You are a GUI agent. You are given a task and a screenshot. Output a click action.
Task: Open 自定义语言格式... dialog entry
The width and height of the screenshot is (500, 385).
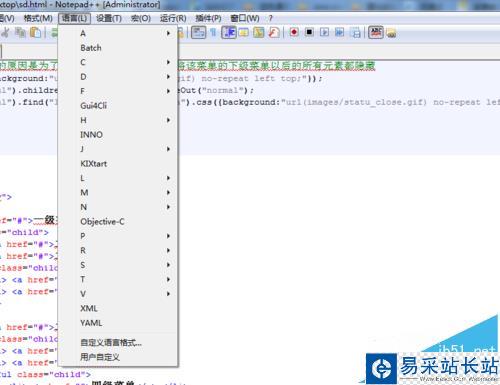pyautogui.click(x=118, y=342)
